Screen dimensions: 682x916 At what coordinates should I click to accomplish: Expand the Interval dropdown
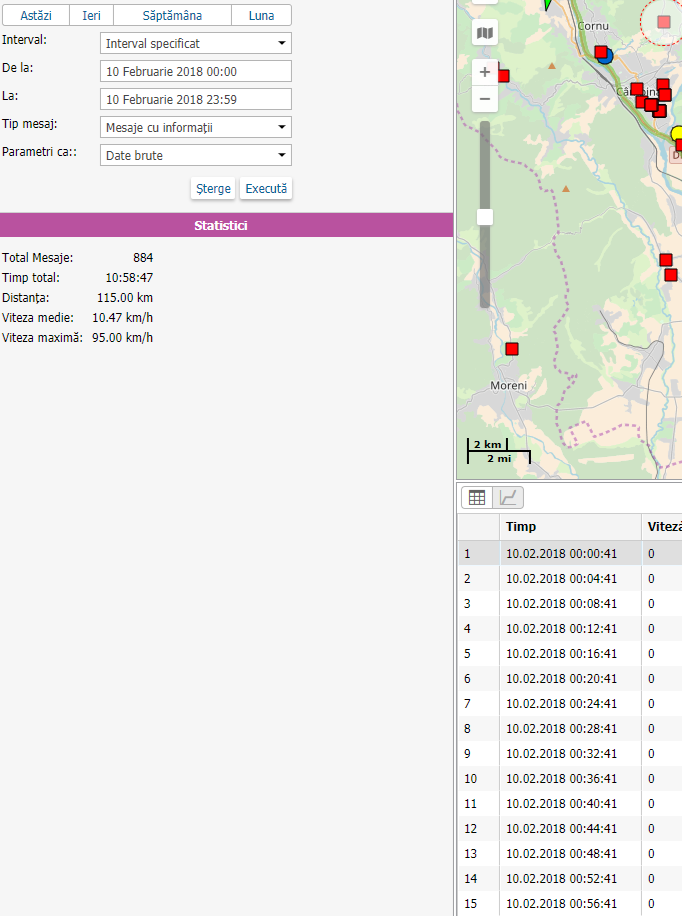pyautogui.click(x=196, y=44)
